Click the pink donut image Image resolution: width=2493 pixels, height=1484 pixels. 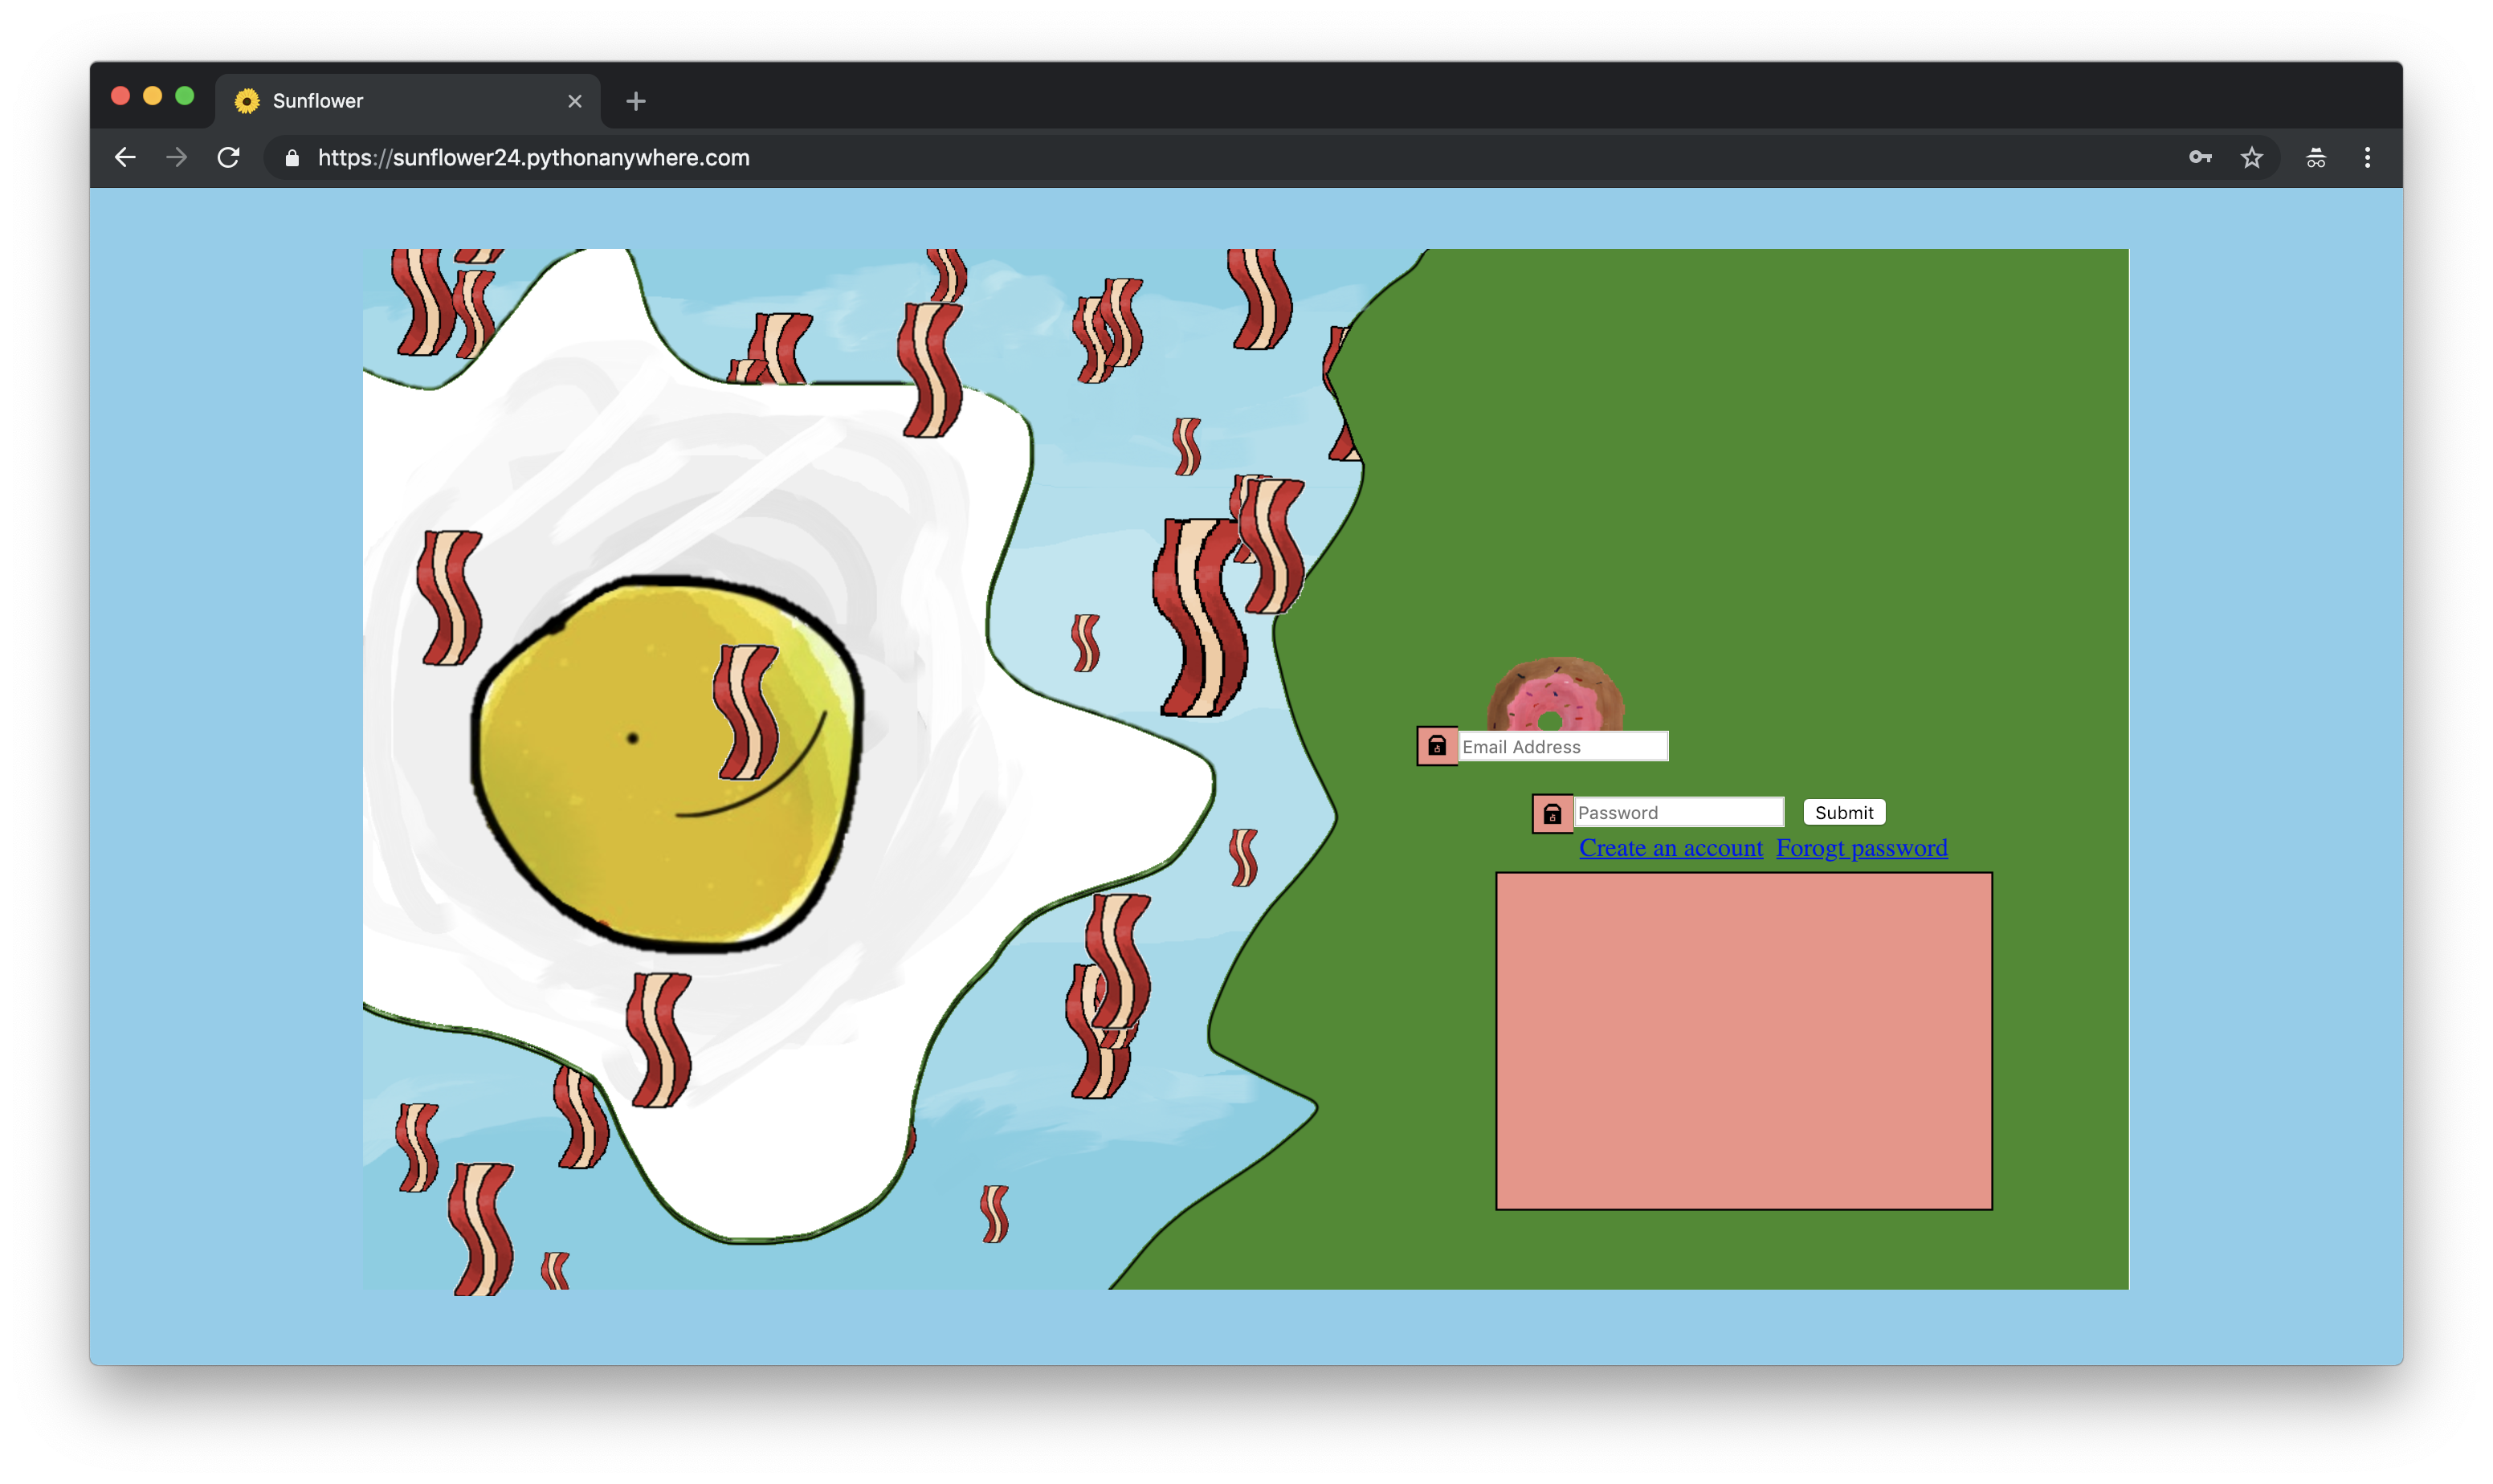click(1556, 694)
